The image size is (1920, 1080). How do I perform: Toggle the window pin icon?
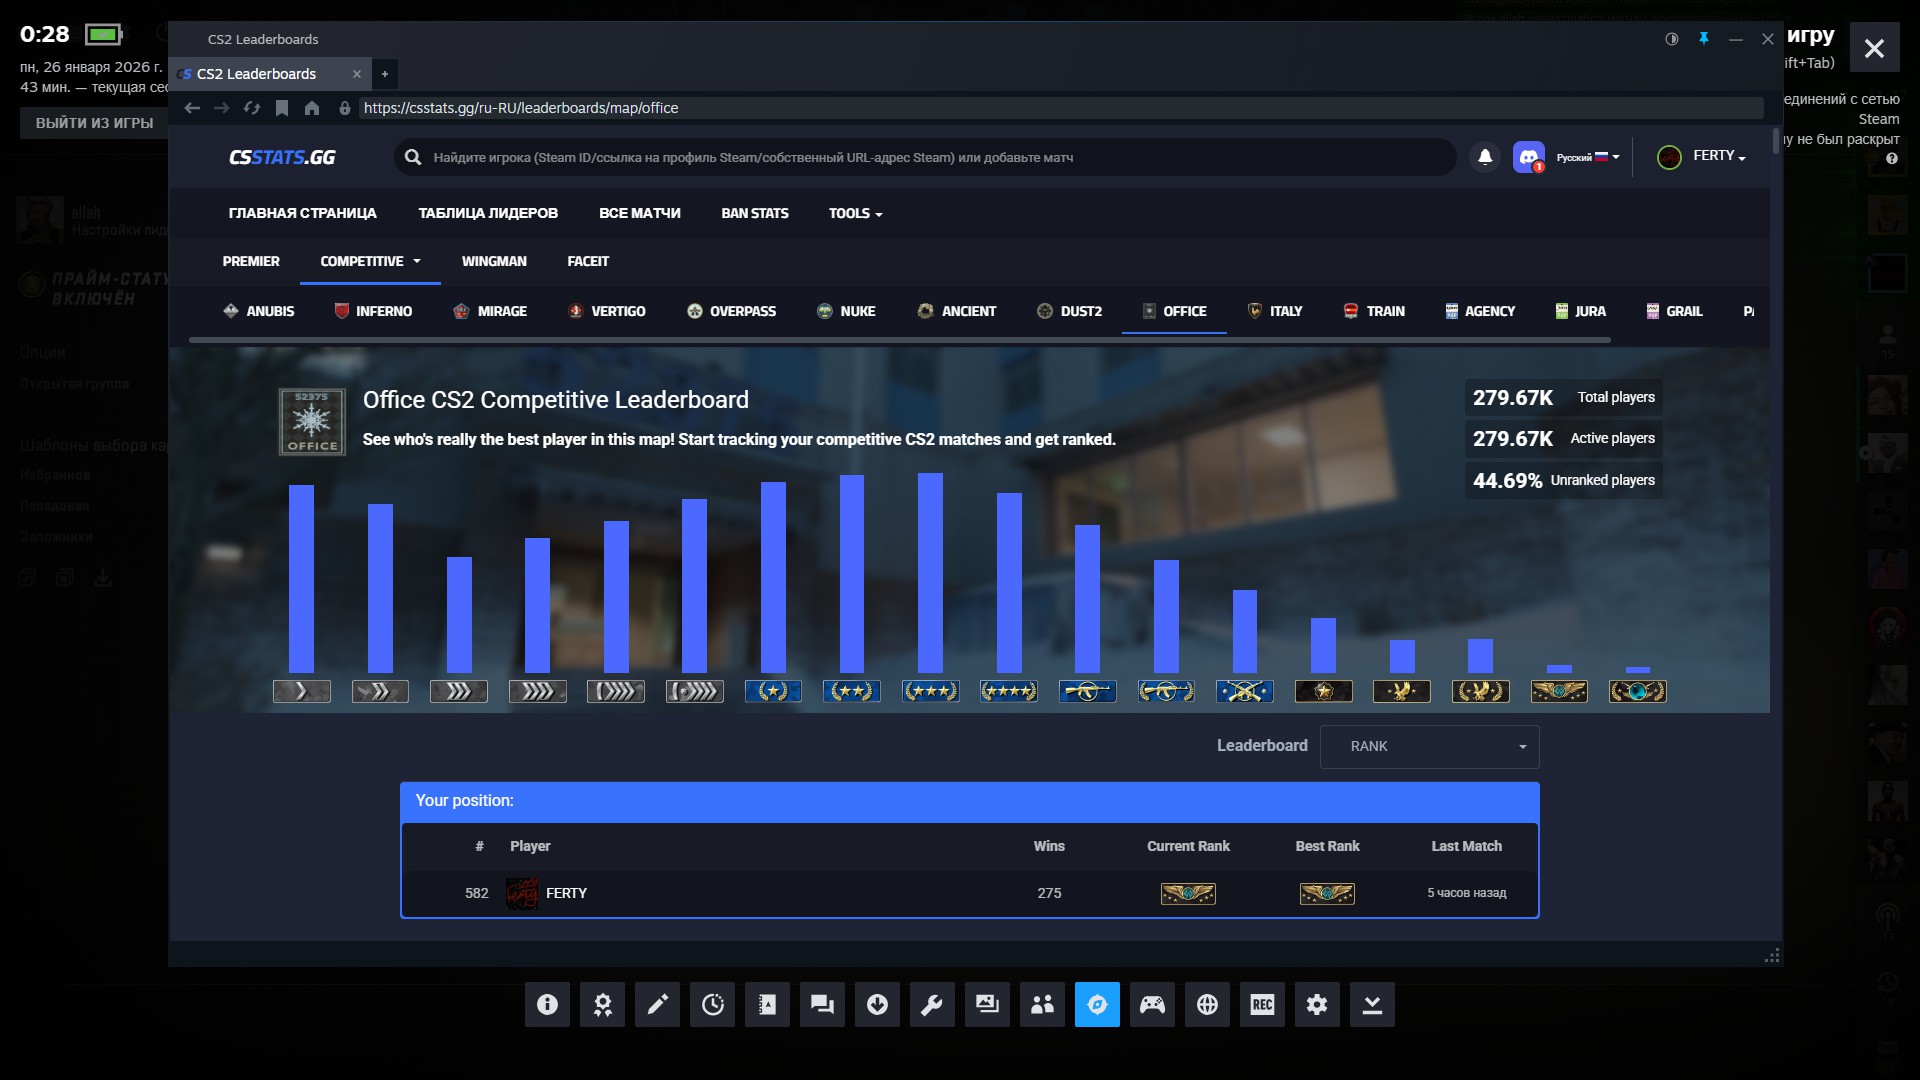coord(1704,39)
